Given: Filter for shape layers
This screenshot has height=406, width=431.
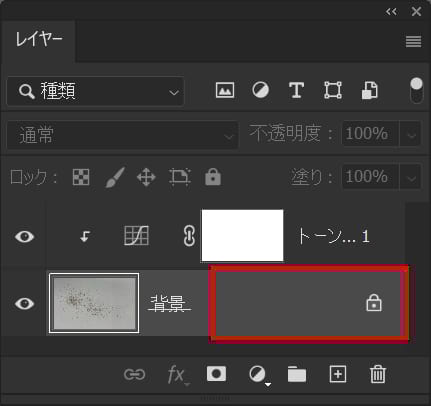Looking at the screenshot, I should [x=333, y=90].
